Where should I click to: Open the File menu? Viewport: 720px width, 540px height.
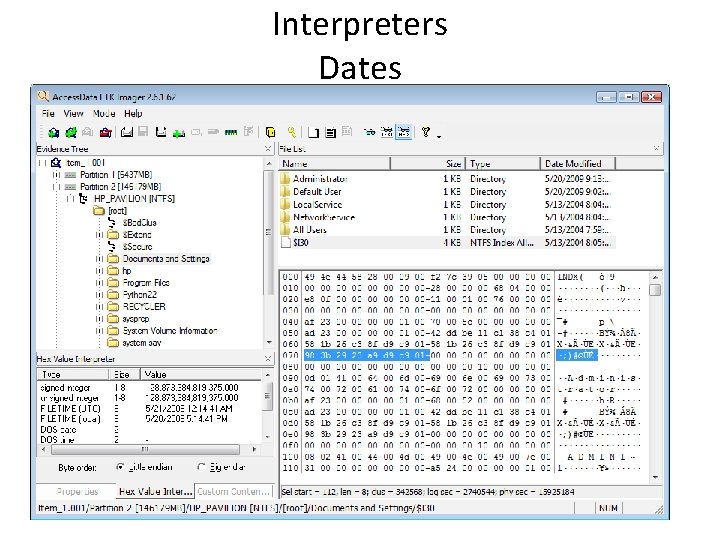click(48, 113)
